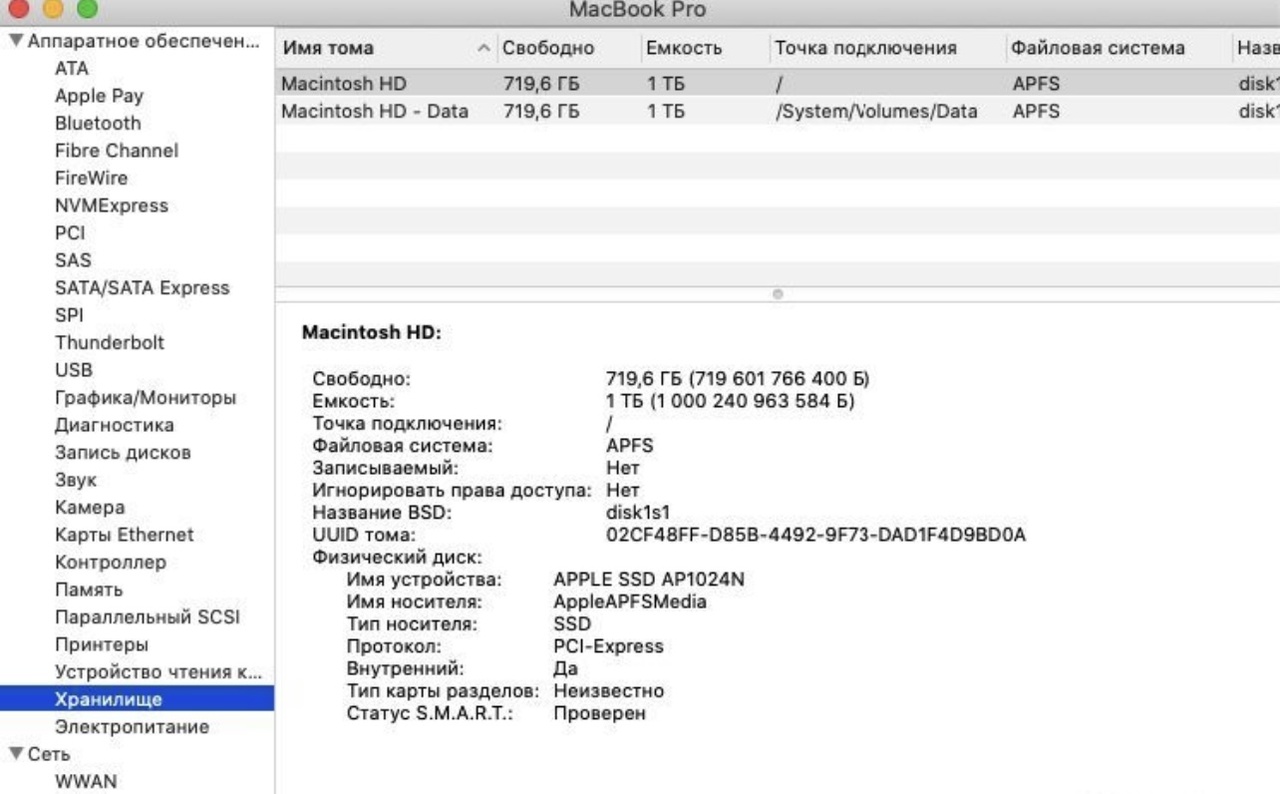1280x794 pixels.
Task: Click the sort arrow in Имя тома header
Action: click(x=485, y=49)
